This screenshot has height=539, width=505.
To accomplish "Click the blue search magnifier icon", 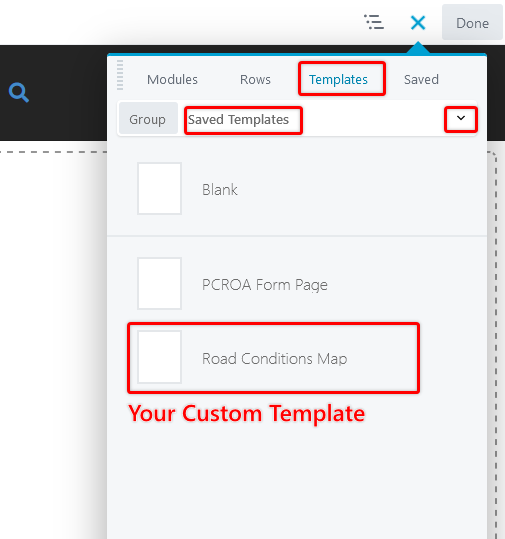I will pos(19,92).
